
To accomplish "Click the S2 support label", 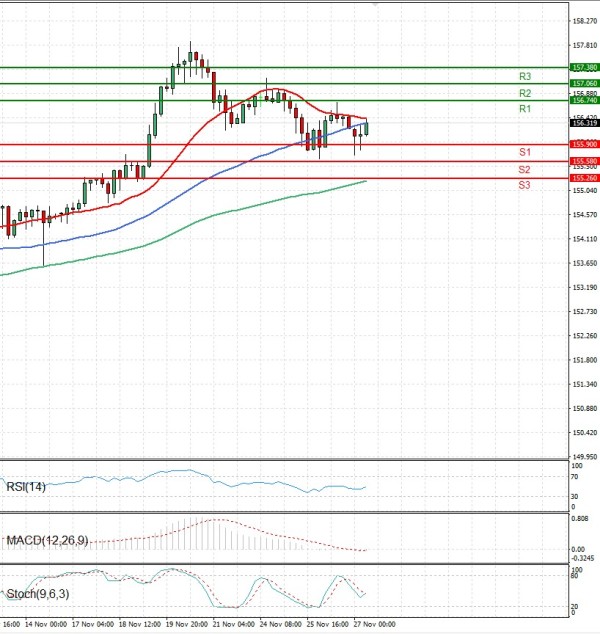I will [524, 169].
